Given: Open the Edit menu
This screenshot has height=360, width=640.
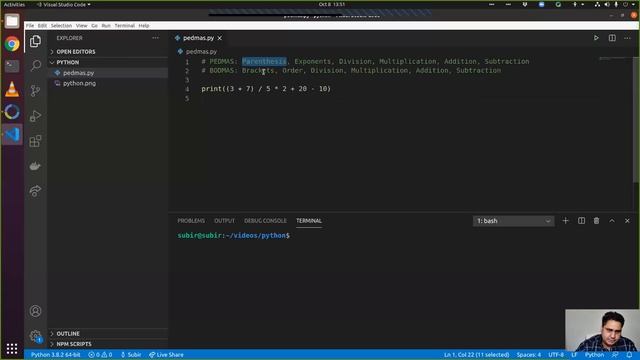Looking at the screenshot, I should click(42, 25).
